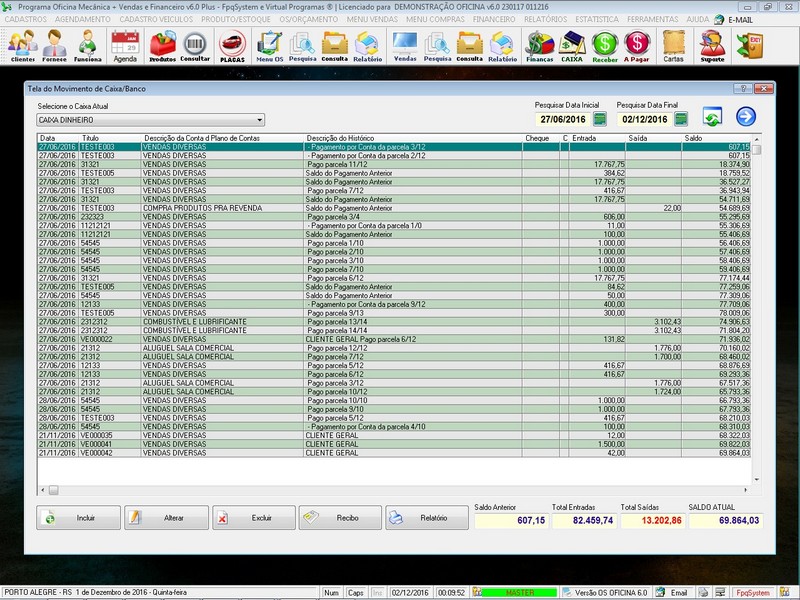800x600 pixels.
Task: Click Consulta icon left of Relatório
Action: 335,46
